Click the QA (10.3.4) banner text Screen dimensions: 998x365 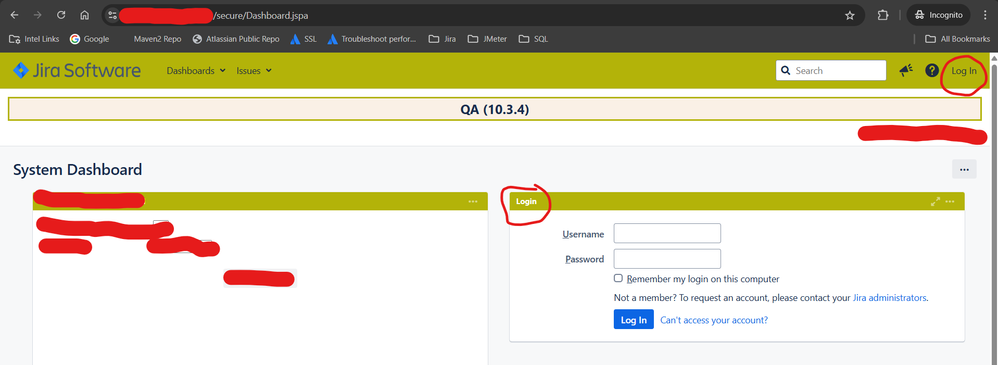495,110
